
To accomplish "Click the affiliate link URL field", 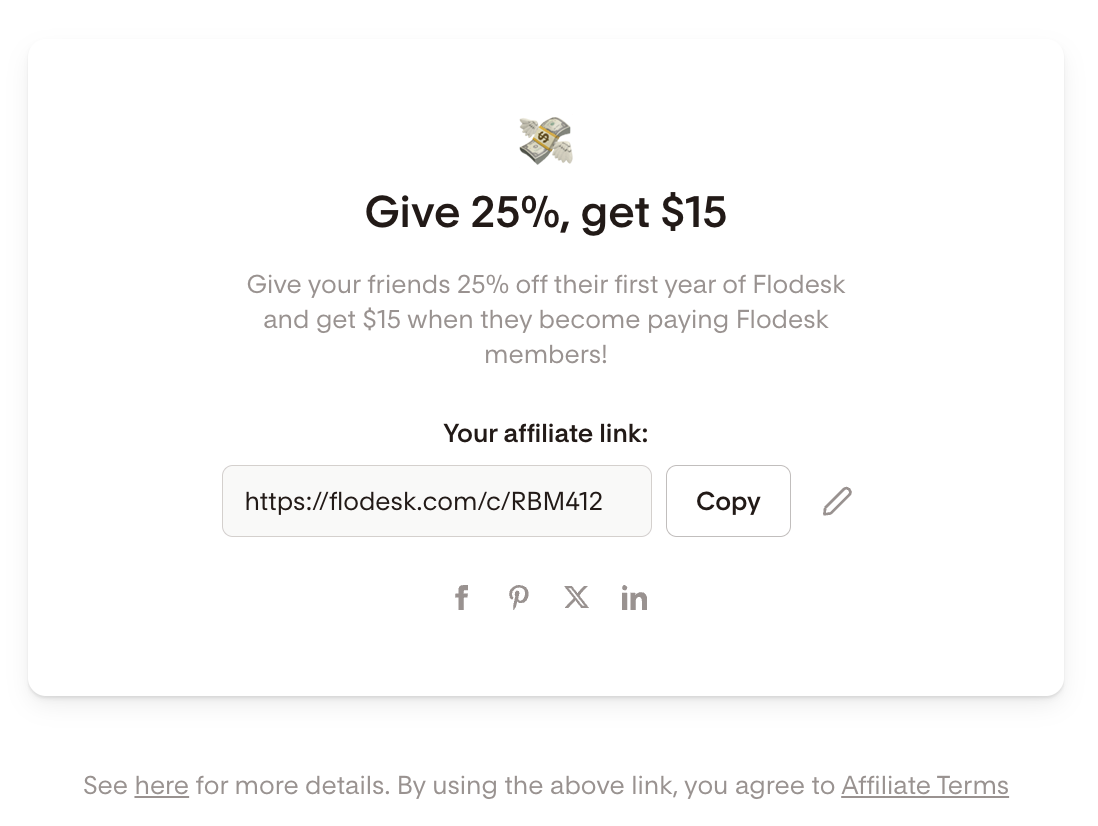I will click(x=436, y=501).
